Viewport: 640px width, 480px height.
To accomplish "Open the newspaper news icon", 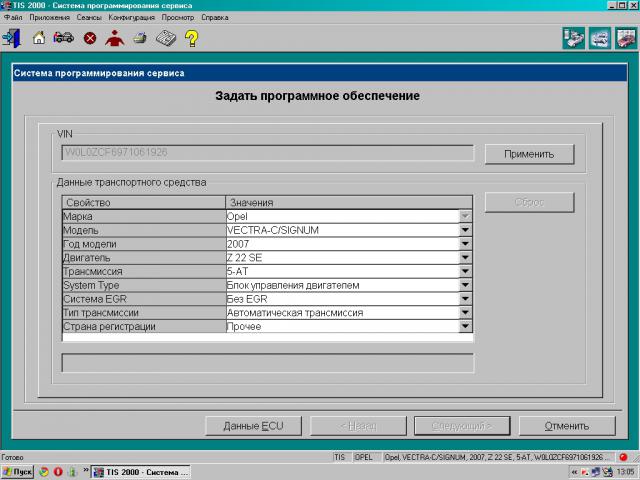I will (x=166, y=38).
